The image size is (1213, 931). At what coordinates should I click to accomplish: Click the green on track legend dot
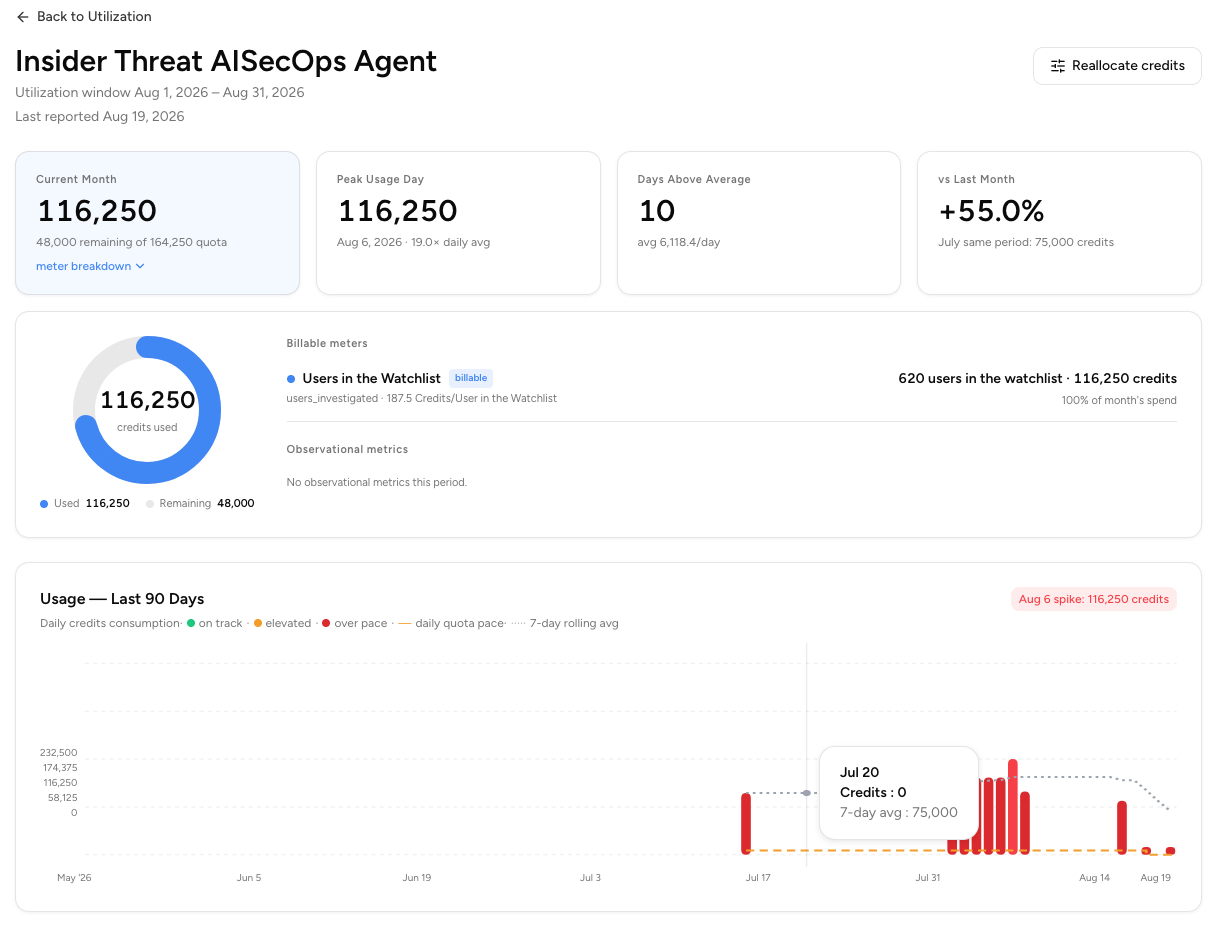[x=191, y=623]
